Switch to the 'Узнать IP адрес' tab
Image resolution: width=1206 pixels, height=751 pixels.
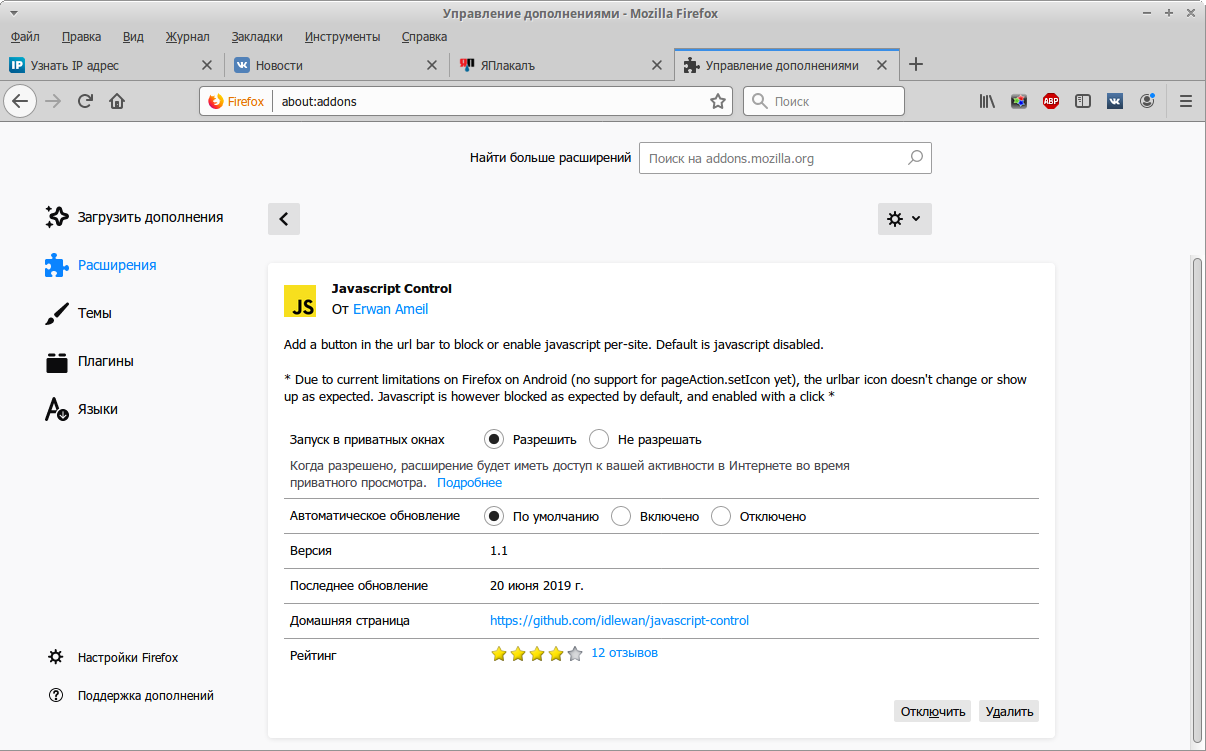click(x=112, y=65)
